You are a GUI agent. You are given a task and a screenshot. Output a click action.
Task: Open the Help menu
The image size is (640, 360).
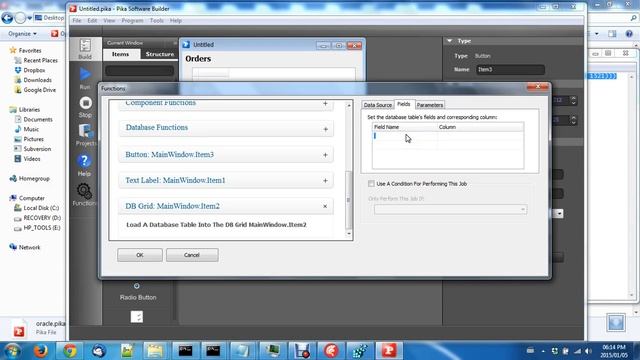point(176,20)
